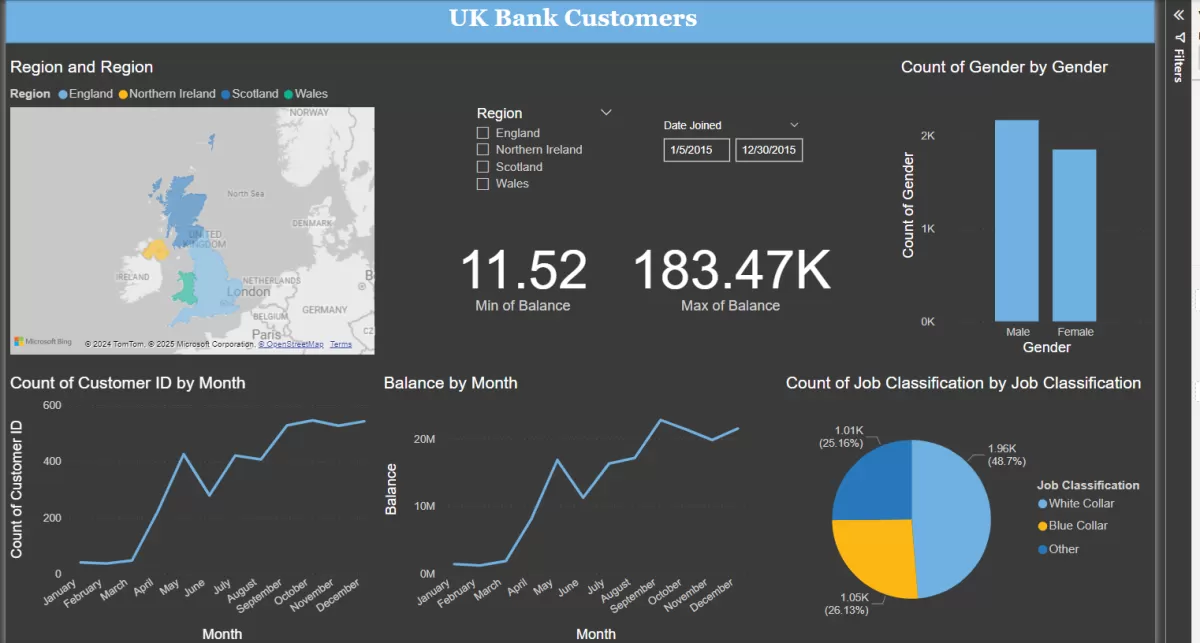The width and height of the screenshot is (1200, 643).
Task: Click the Scotland legend color dot
Action: [225, 94]
